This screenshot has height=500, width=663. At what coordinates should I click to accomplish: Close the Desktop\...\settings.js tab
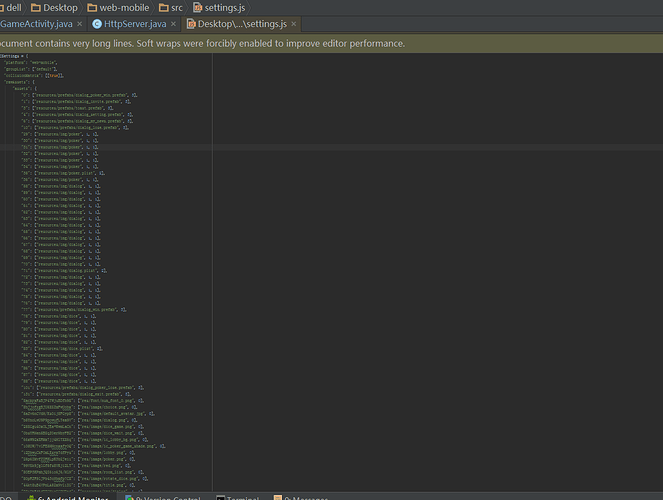pos(294,24)
